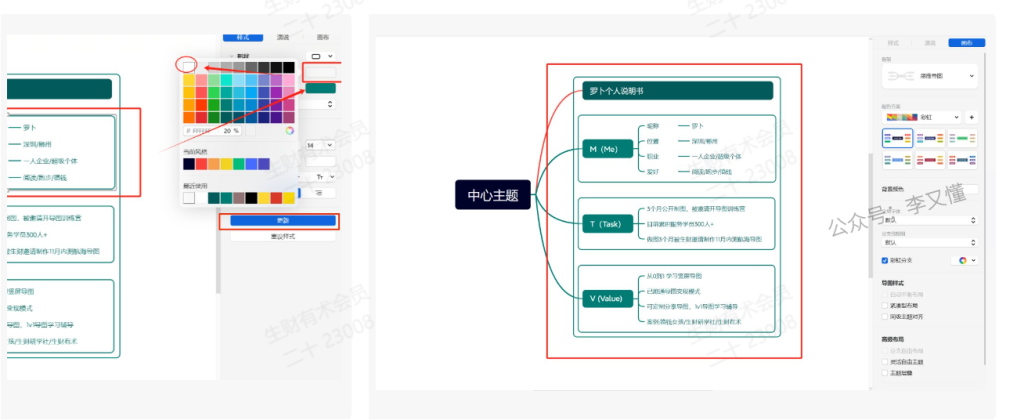Click the plus icon beside color scheme

click(971, 117)
